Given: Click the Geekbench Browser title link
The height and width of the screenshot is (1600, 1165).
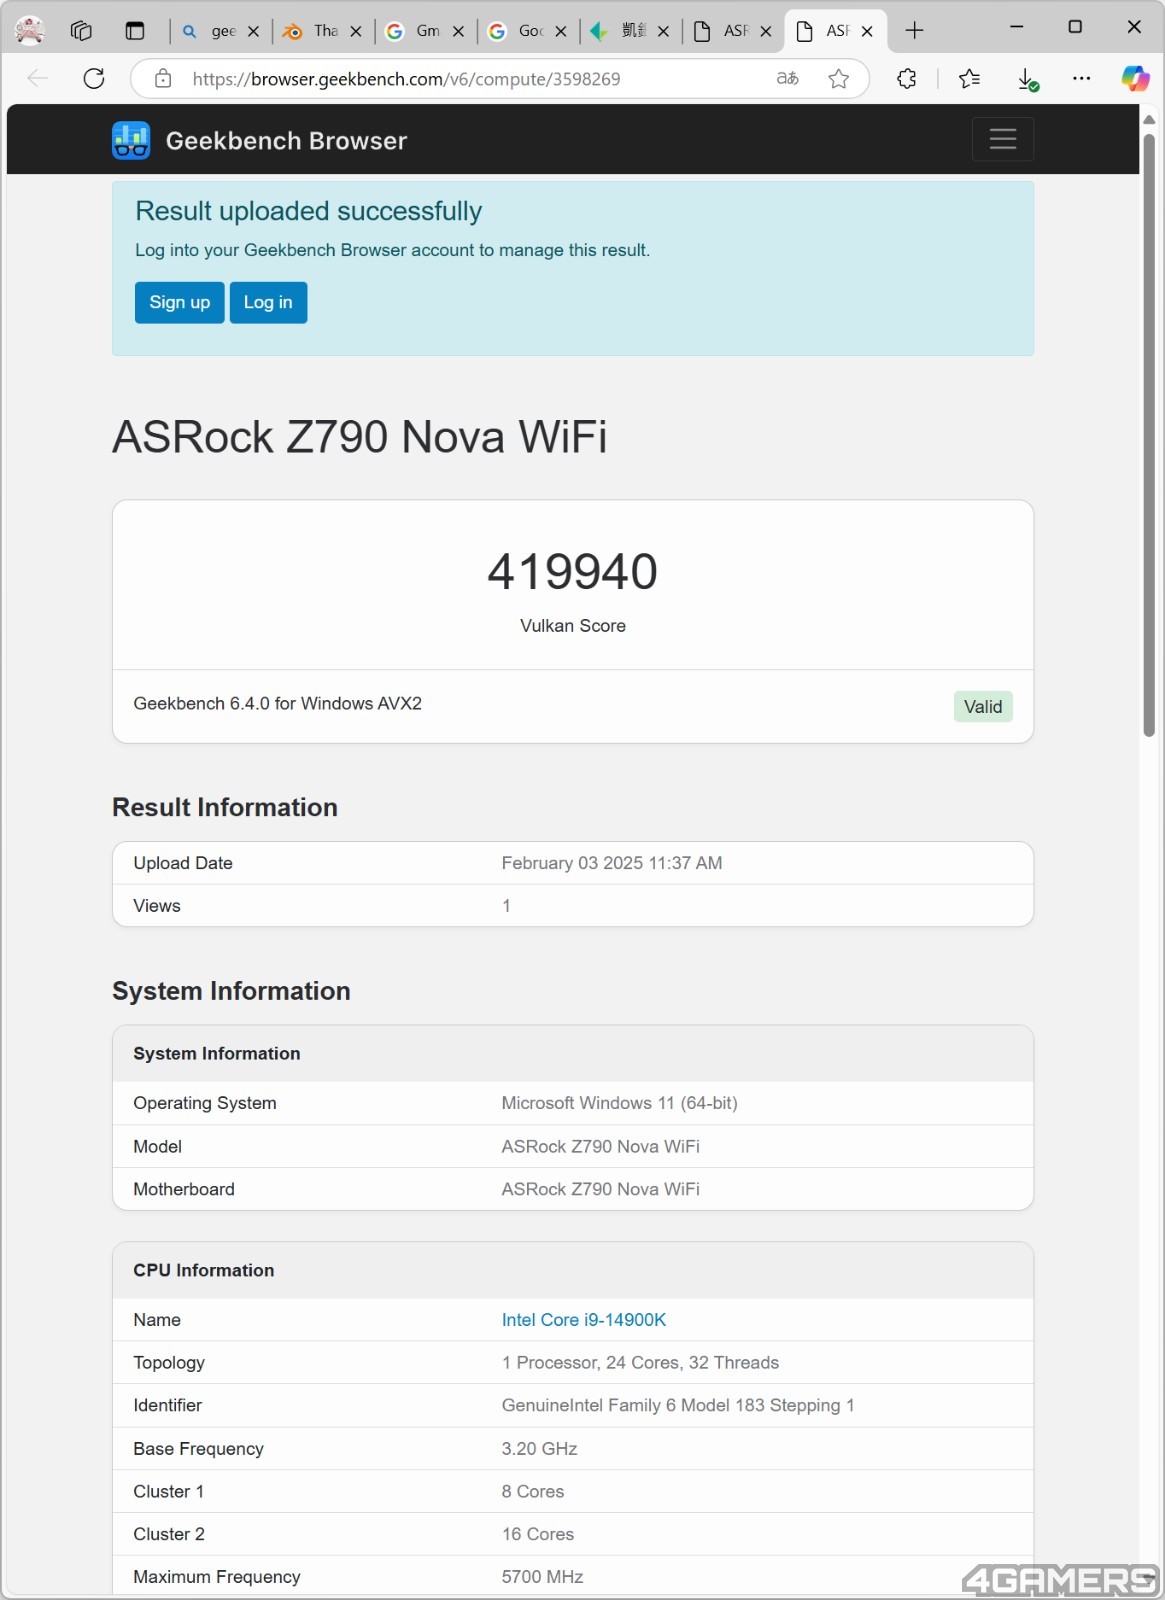Looking at the screenshot, I should (286, 141).
